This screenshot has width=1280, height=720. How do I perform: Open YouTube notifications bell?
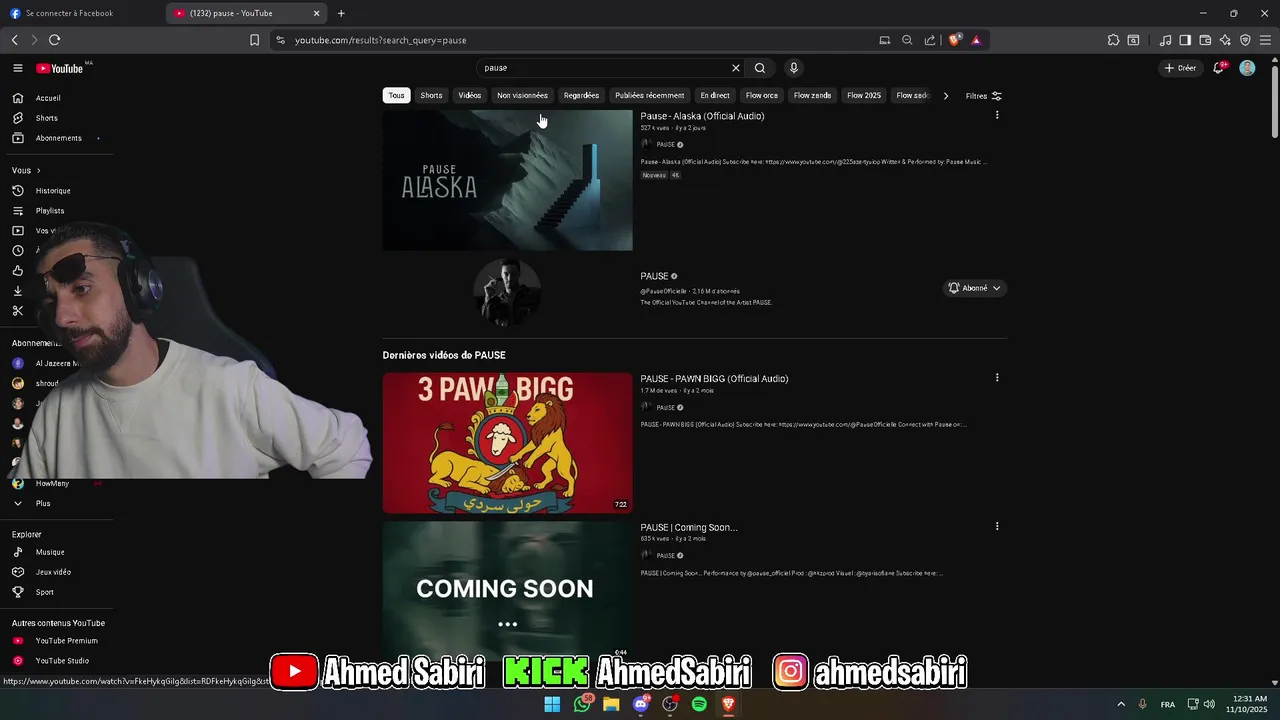point(1218,68)
